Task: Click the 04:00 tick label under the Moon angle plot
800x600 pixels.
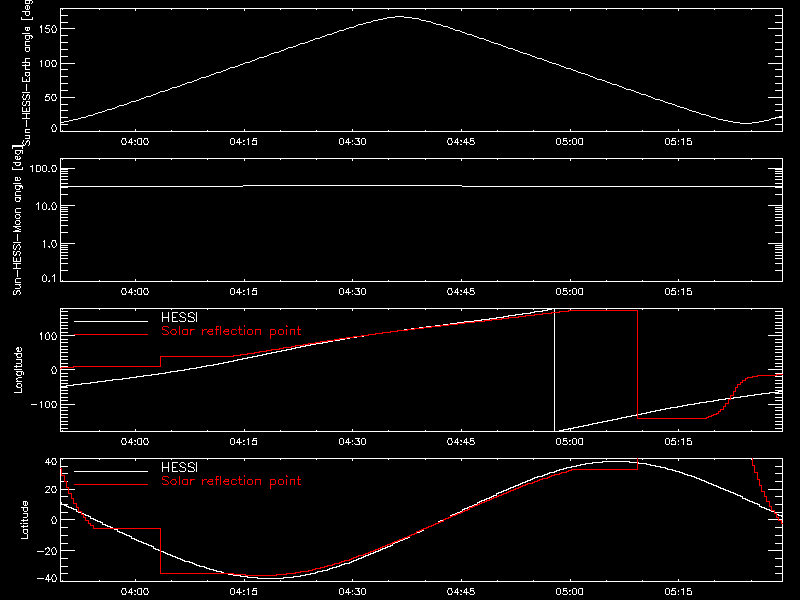Action: pyautogui.click(x=135, y=292)
